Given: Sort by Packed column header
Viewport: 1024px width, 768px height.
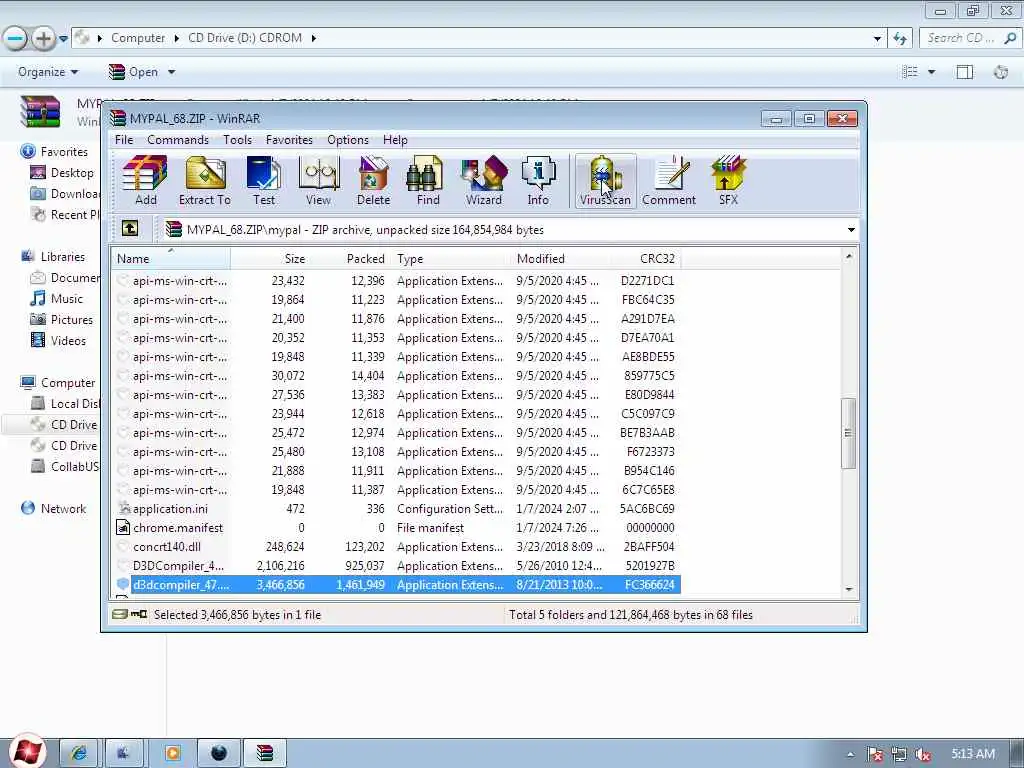Looking at the screenshot, I should pos(349,259).
